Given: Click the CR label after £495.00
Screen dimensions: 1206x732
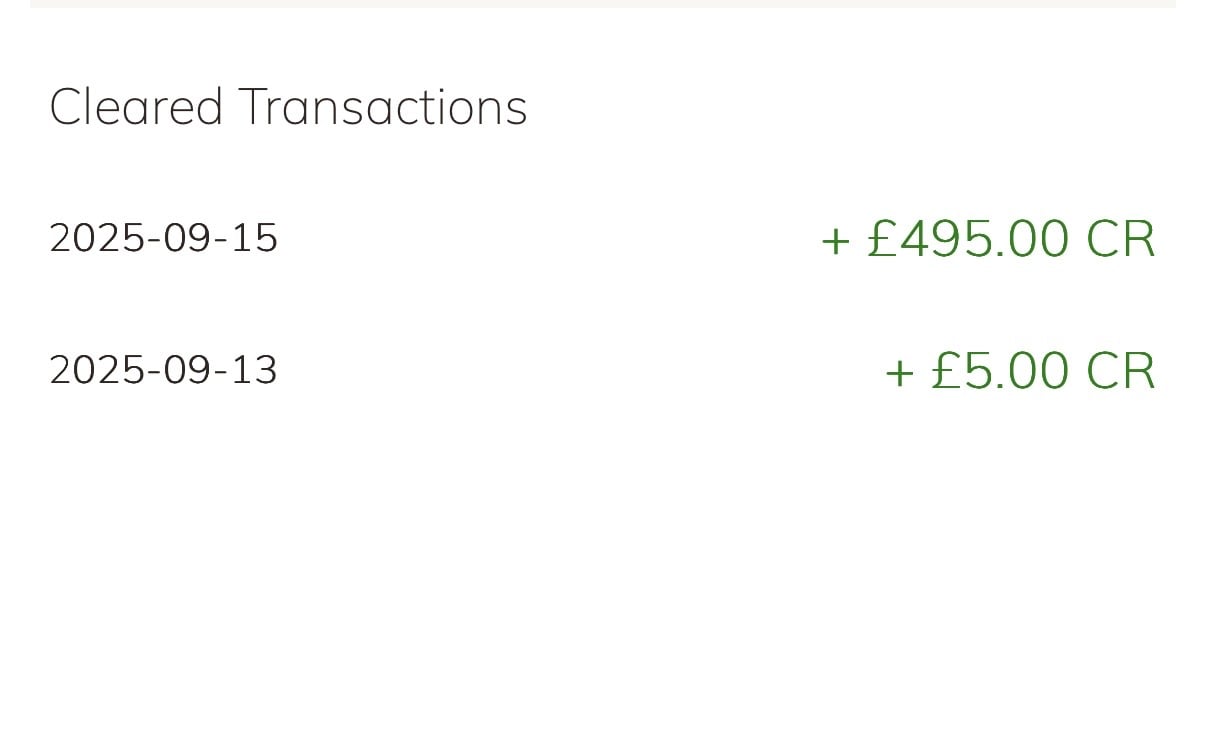Looking at the screenshot, I should (1121, 240).
